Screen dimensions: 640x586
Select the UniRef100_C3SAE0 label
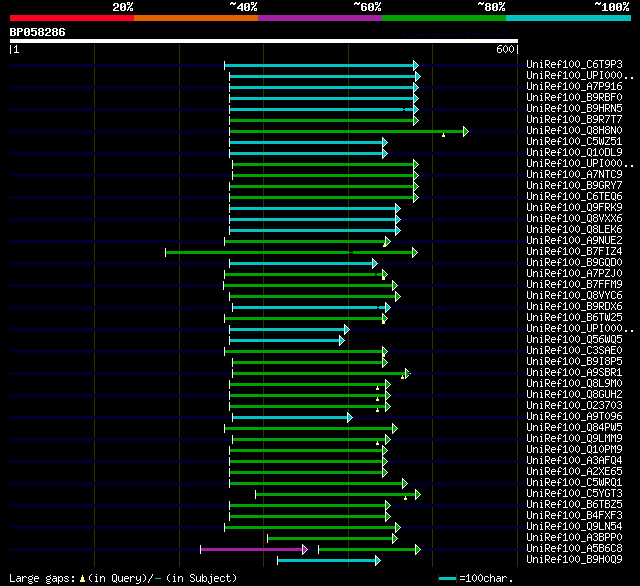pos(574,351)
